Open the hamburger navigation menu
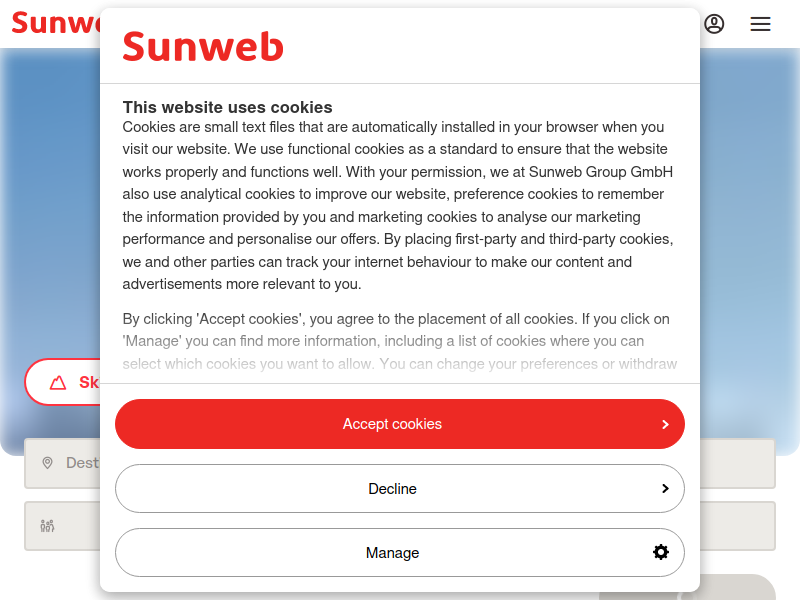800x600 pixels. pos(760,24)
